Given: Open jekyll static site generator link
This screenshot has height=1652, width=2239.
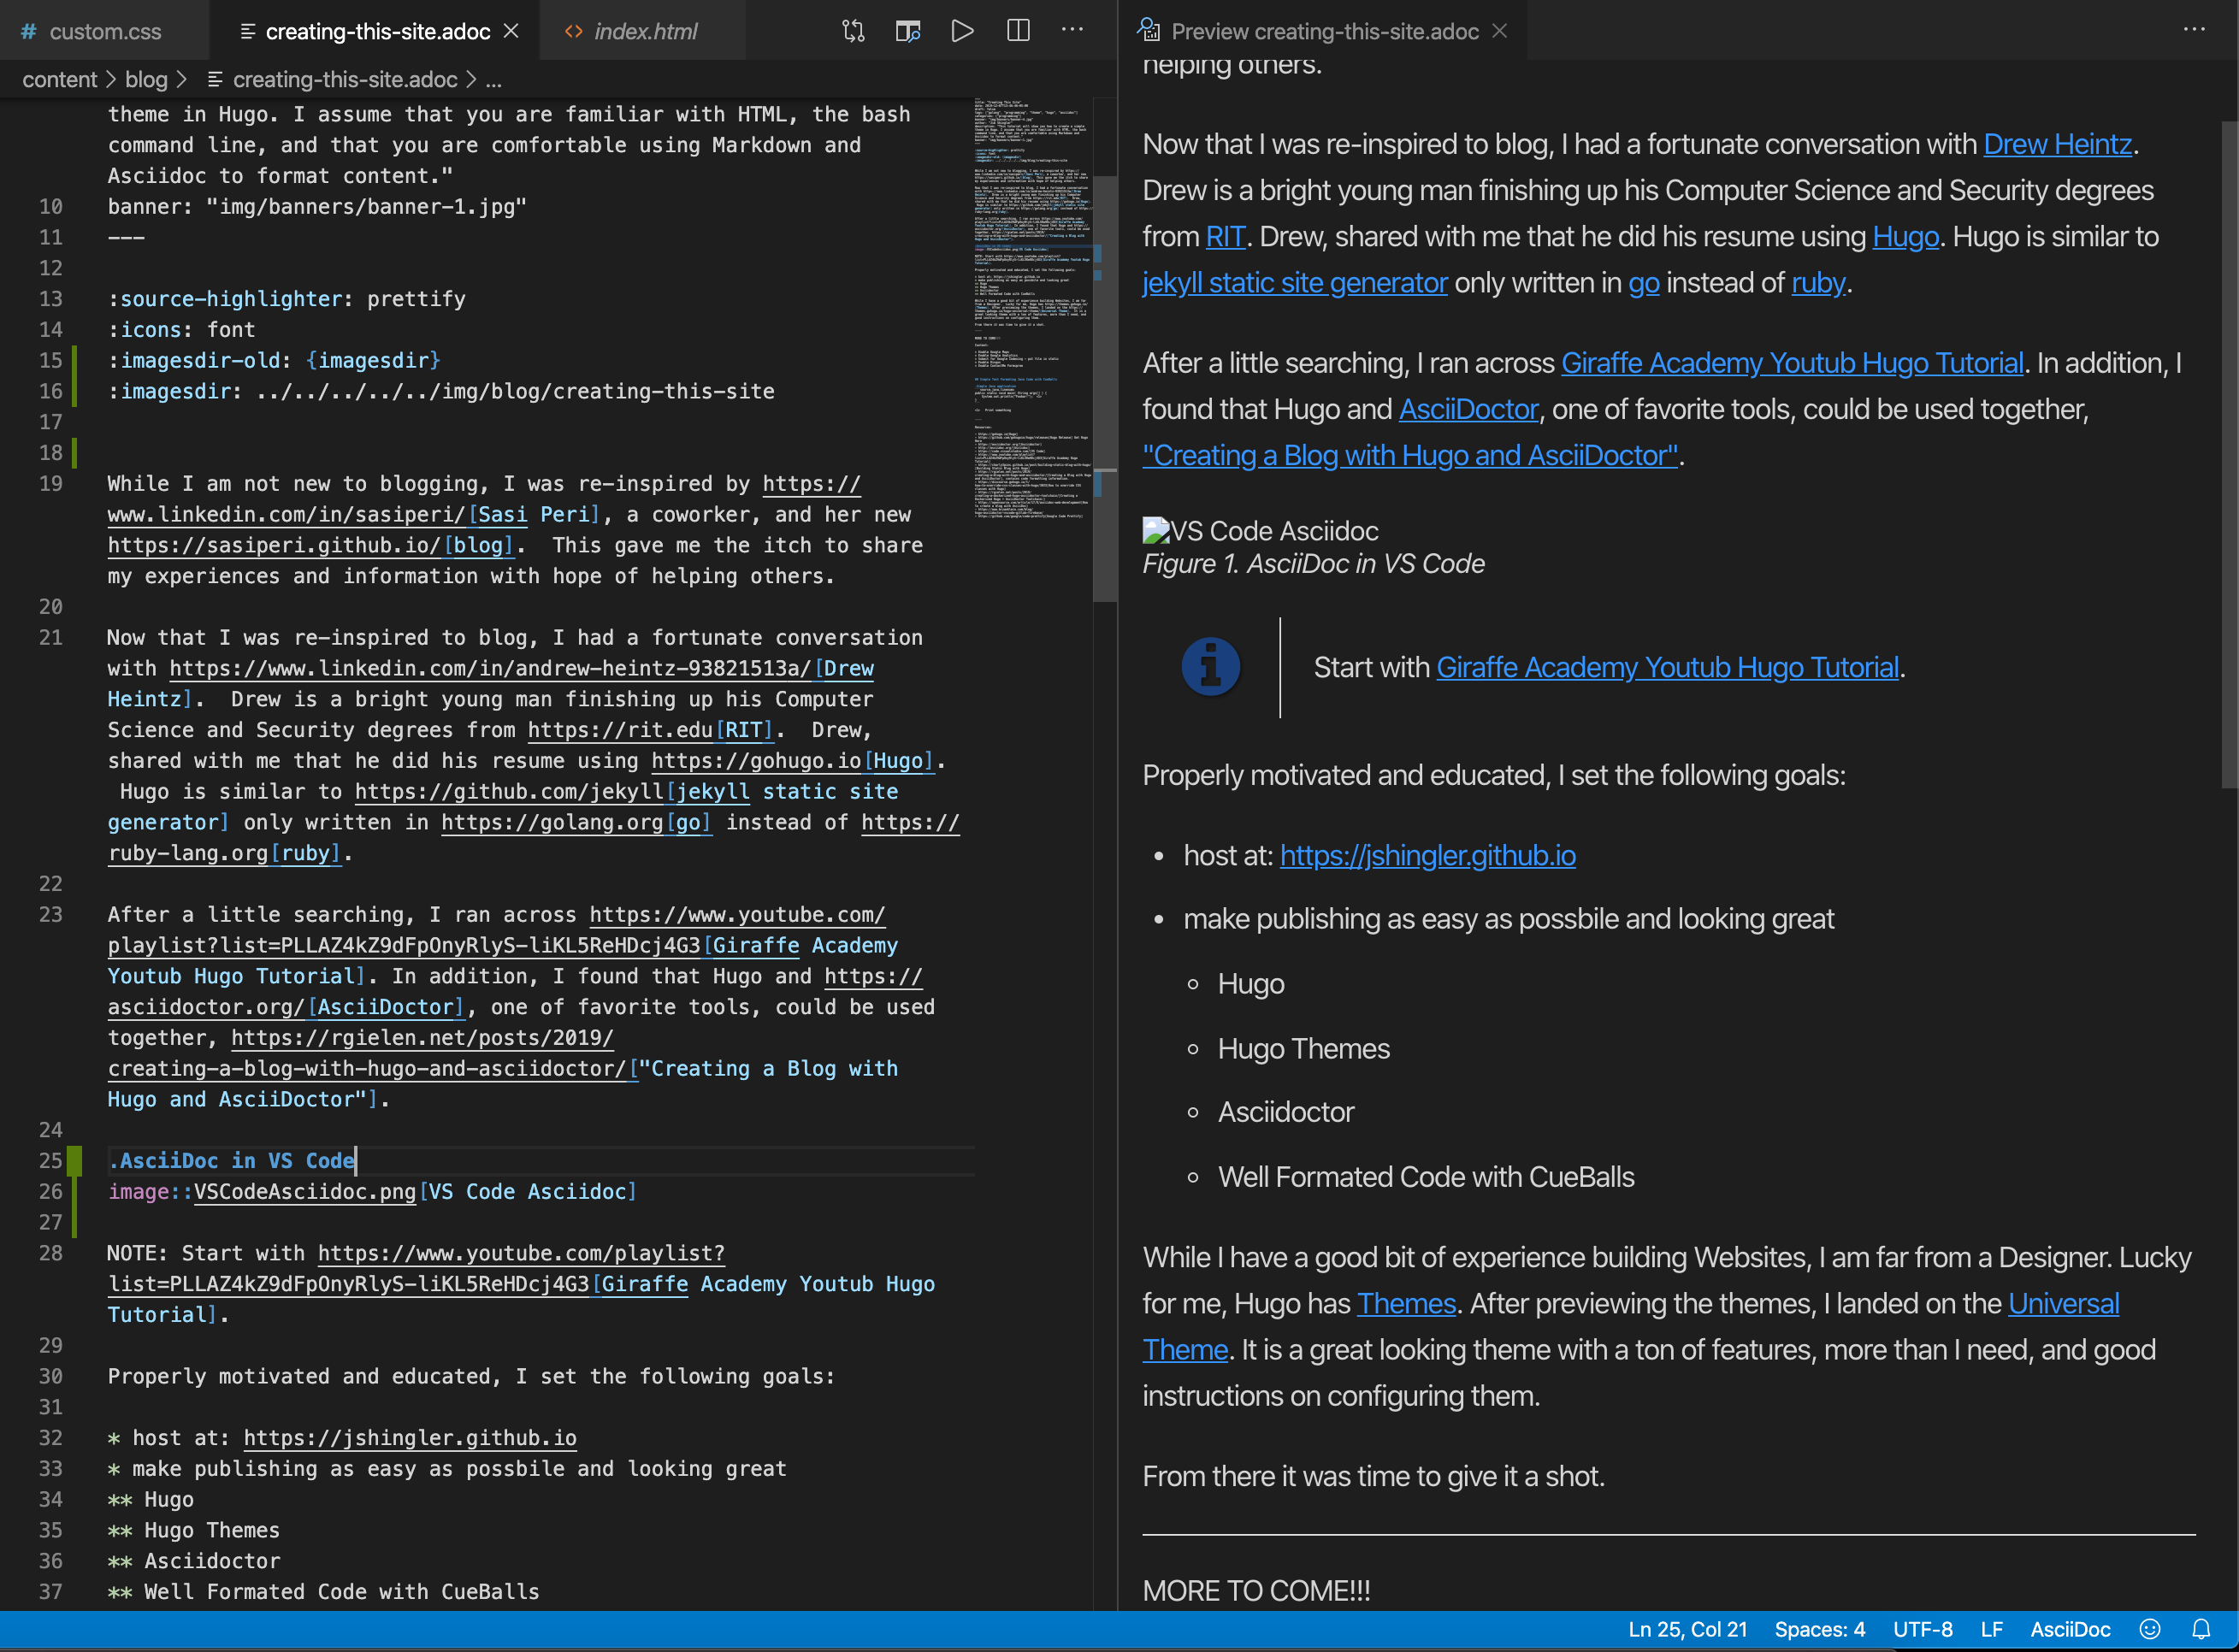Looking at the screenshot, I should point(1295,282).
